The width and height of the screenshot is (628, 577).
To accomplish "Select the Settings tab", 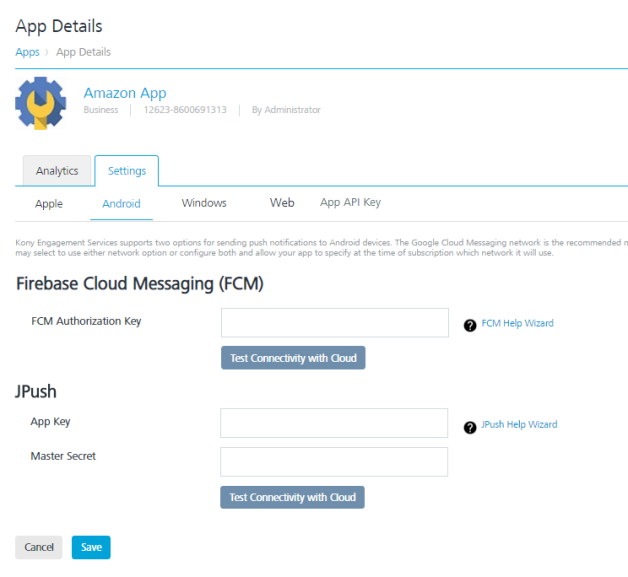I will tap(127, 171).
